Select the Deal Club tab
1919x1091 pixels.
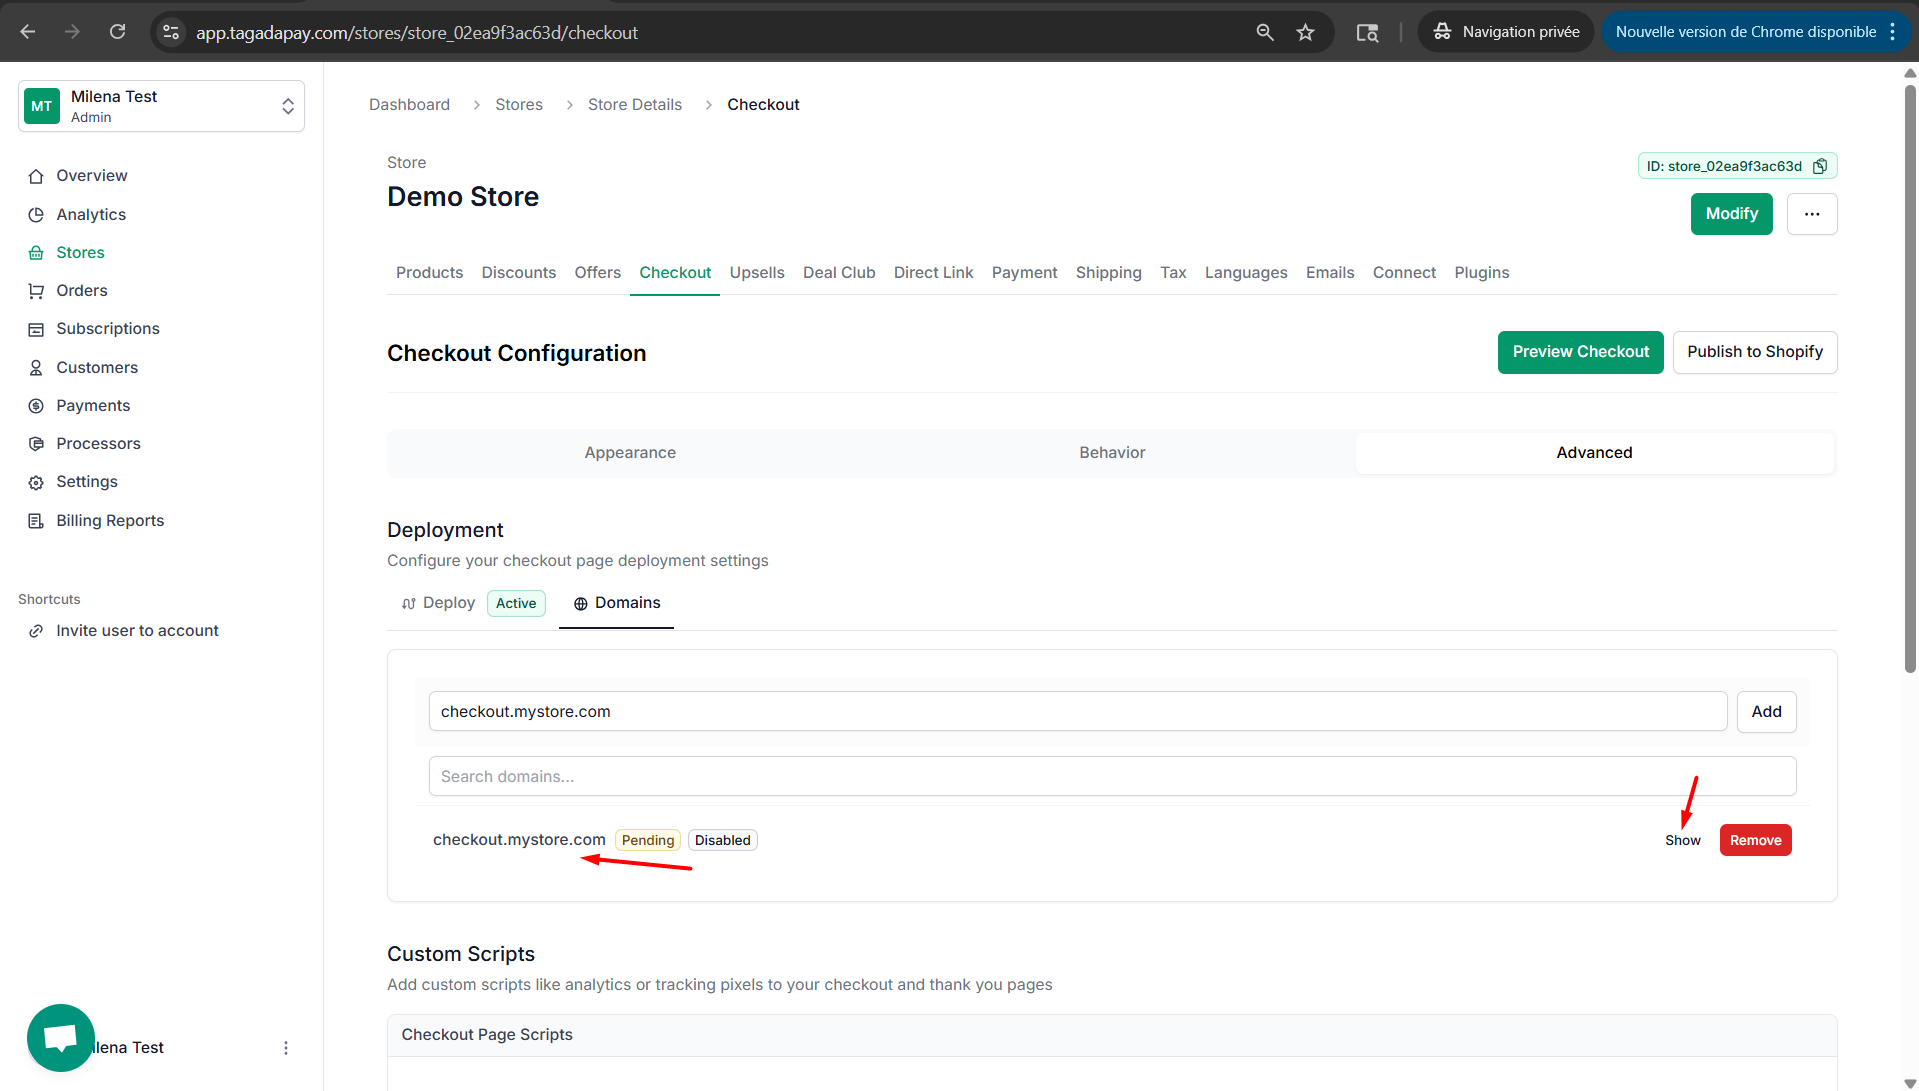click(839, 273)
